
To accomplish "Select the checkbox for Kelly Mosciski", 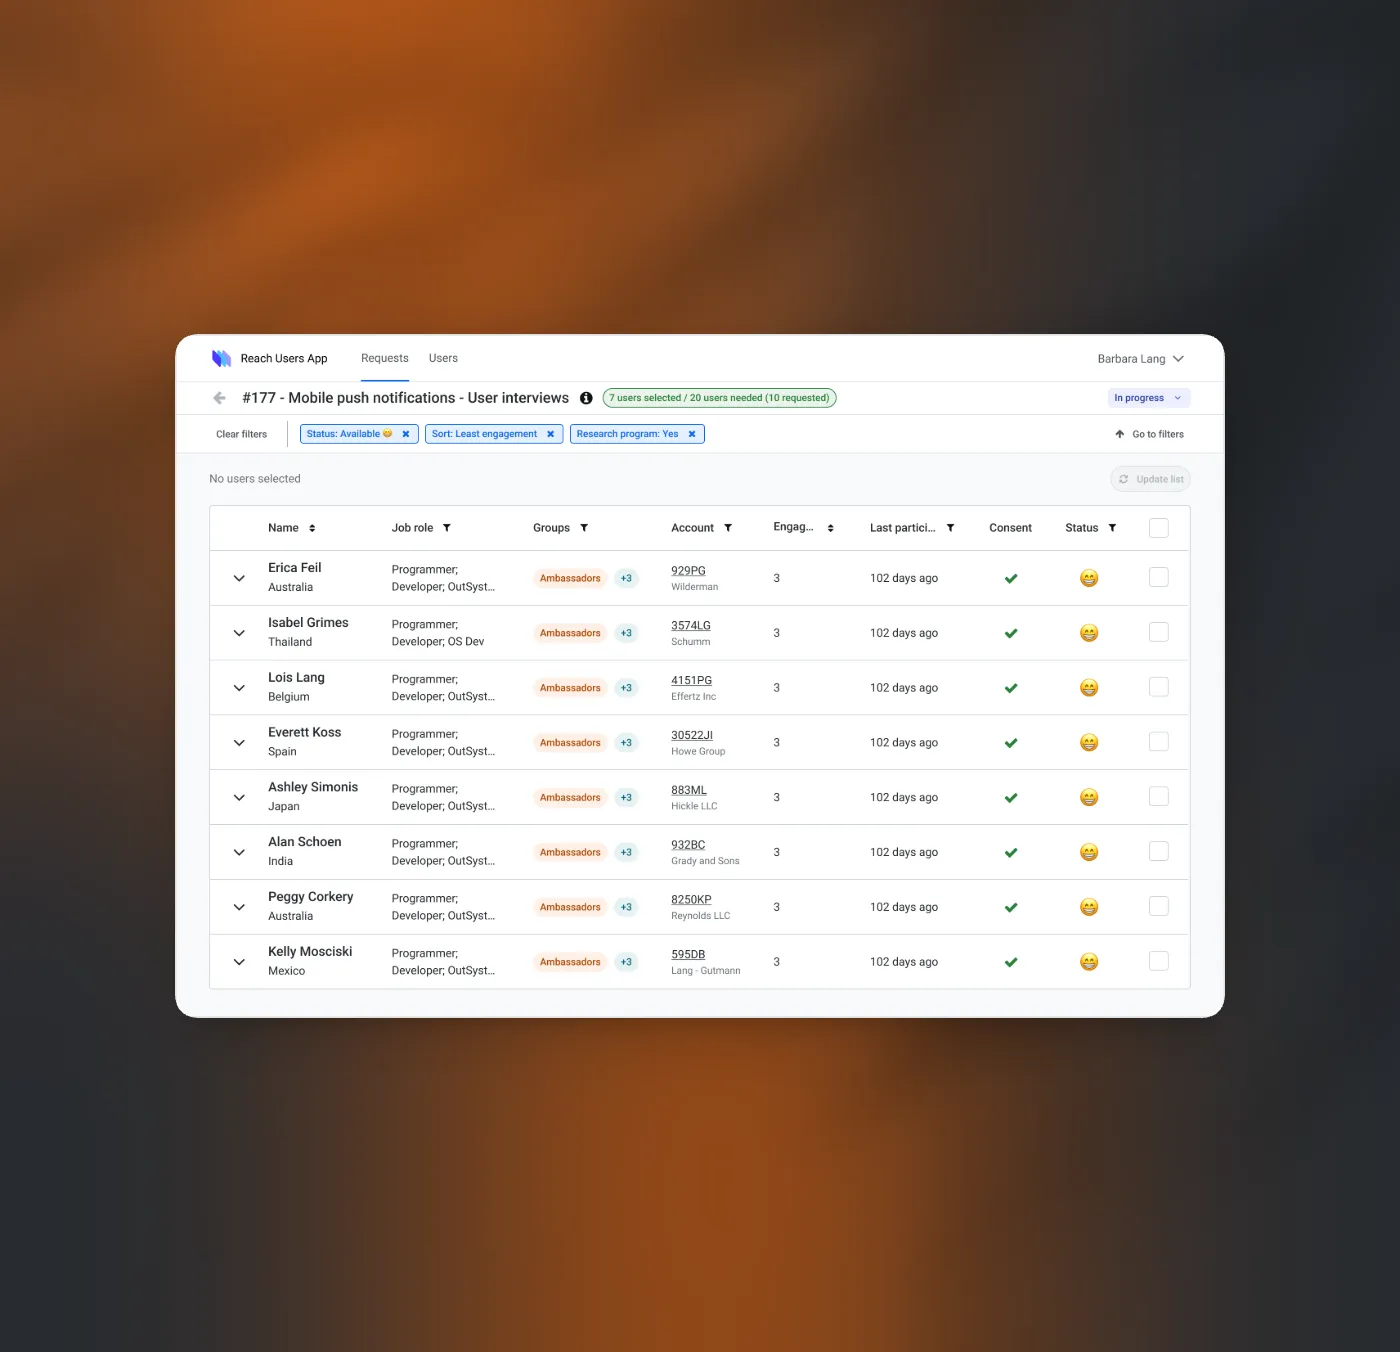I will [x=1159, y=961].
